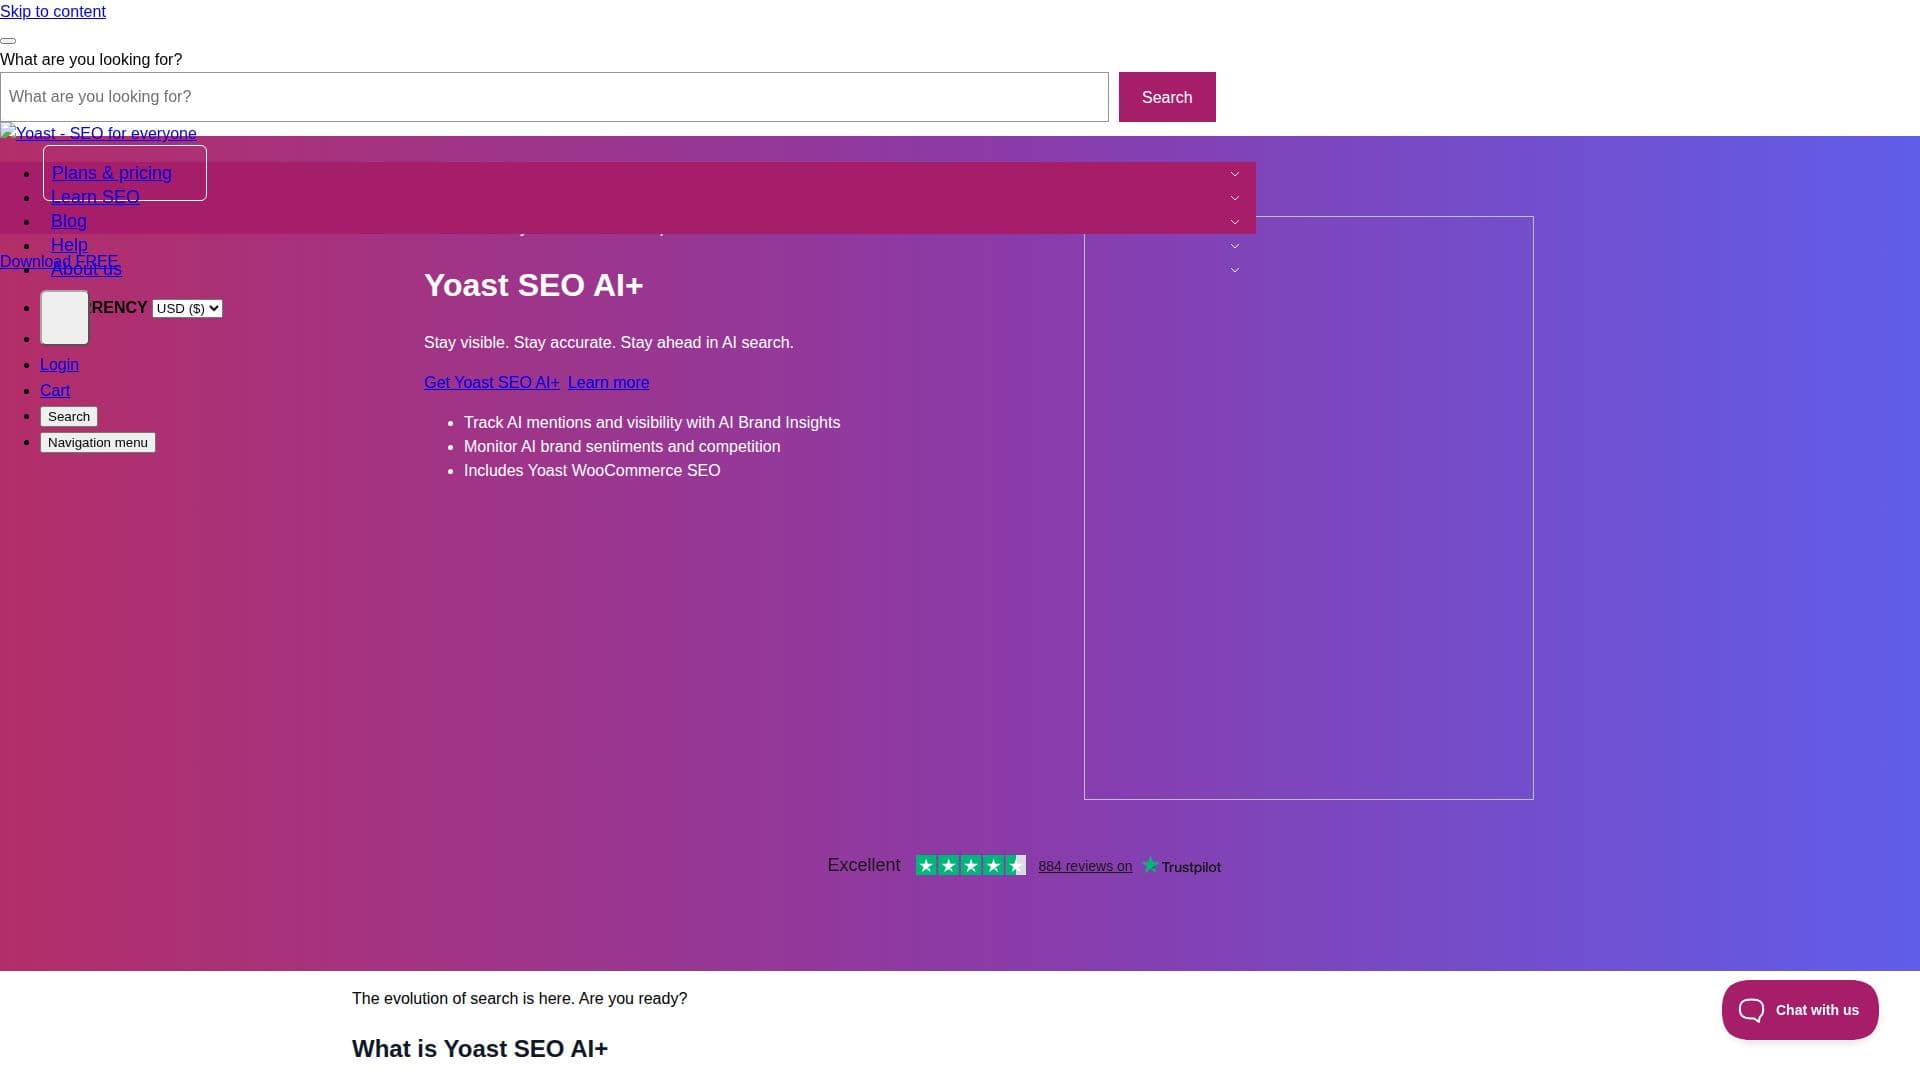Click the magenta Search button

[1167, 97]
